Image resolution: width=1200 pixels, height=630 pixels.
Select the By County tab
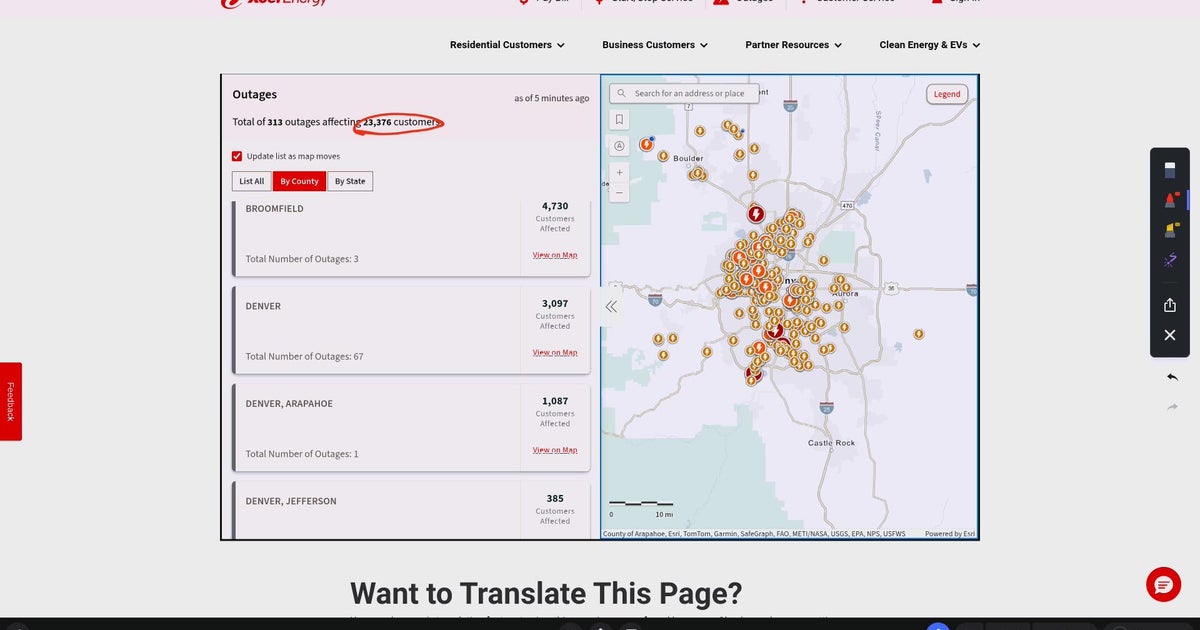(x=299, y=181)
